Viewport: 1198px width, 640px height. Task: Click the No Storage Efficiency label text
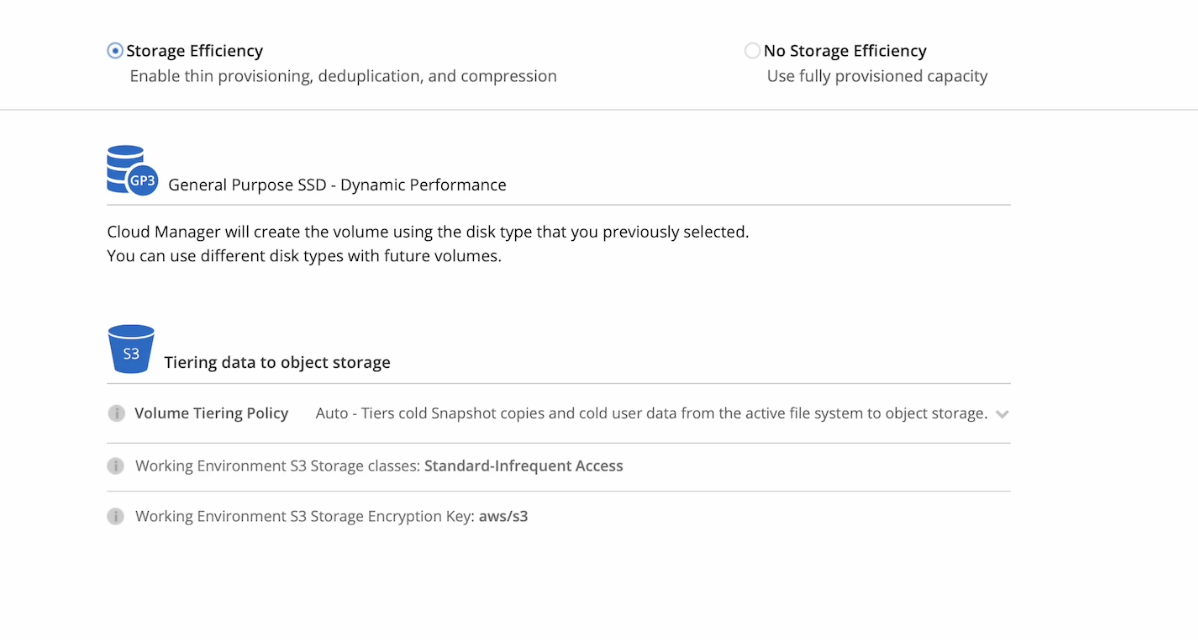pyautogui.click(x=845, y=51)
